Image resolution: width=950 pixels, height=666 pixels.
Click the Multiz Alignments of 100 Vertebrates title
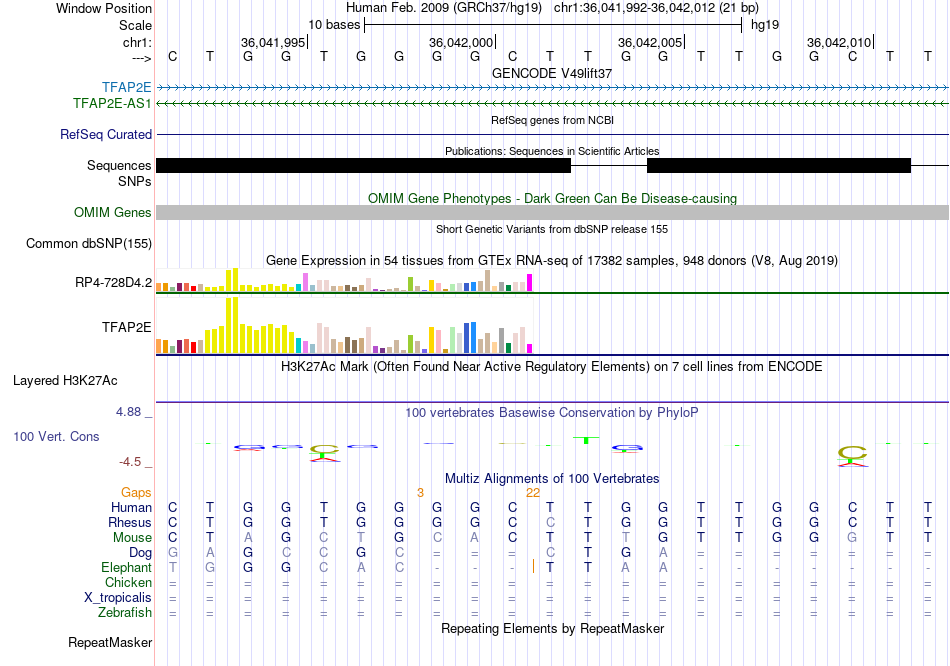552,479
